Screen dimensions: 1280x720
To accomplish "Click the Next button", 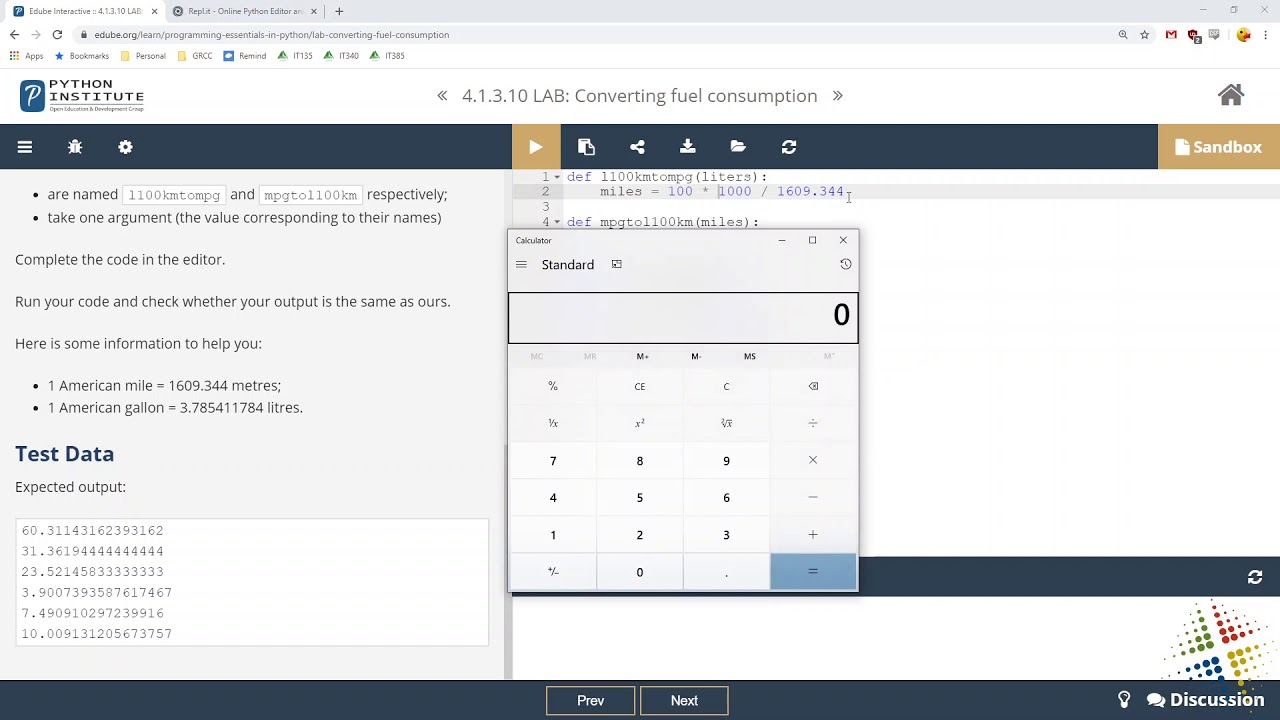I will pyautogui.click(x=684, y=700).
